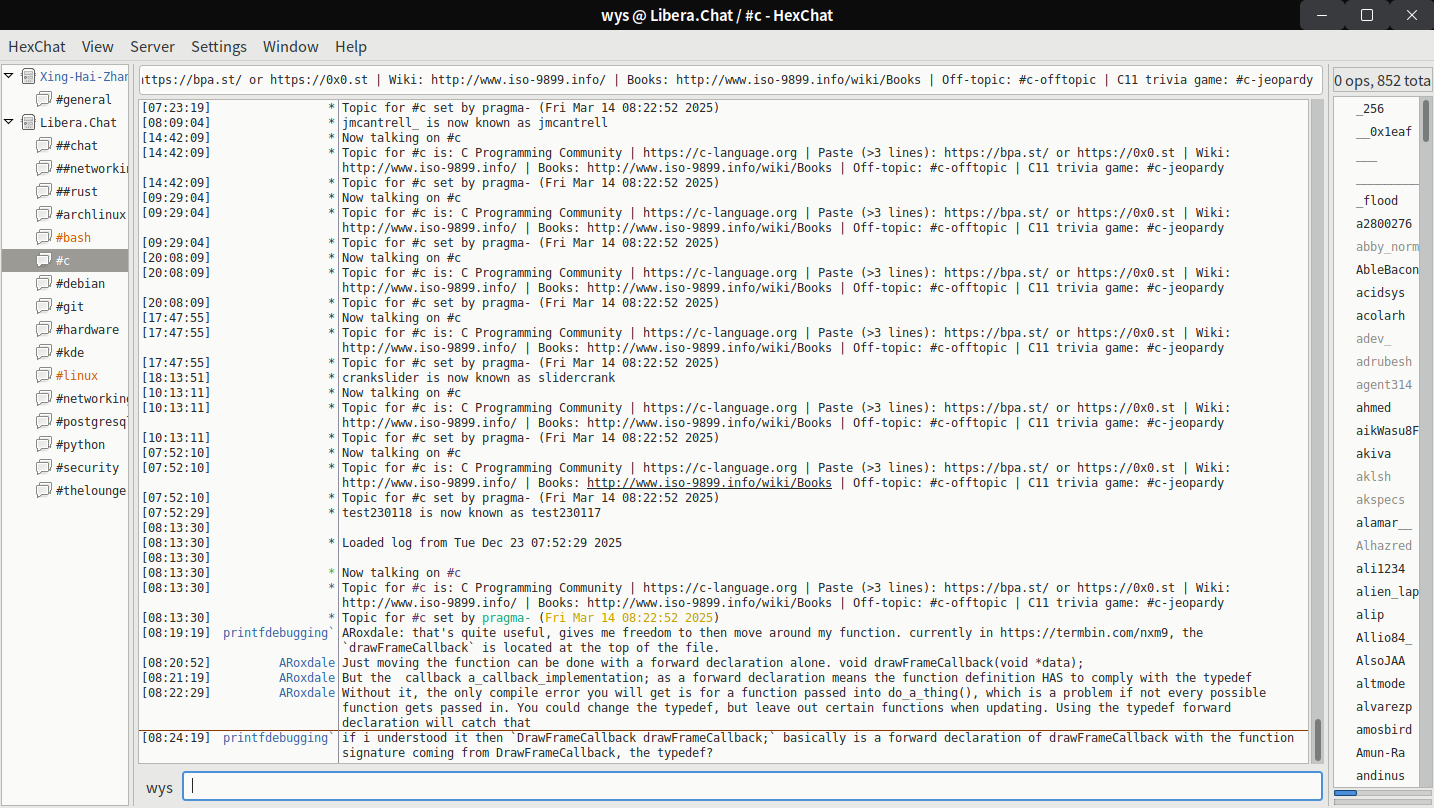Click the server icon for Xing-Hai-Zhan
1434x808 pixels.
tap(28, 76)
